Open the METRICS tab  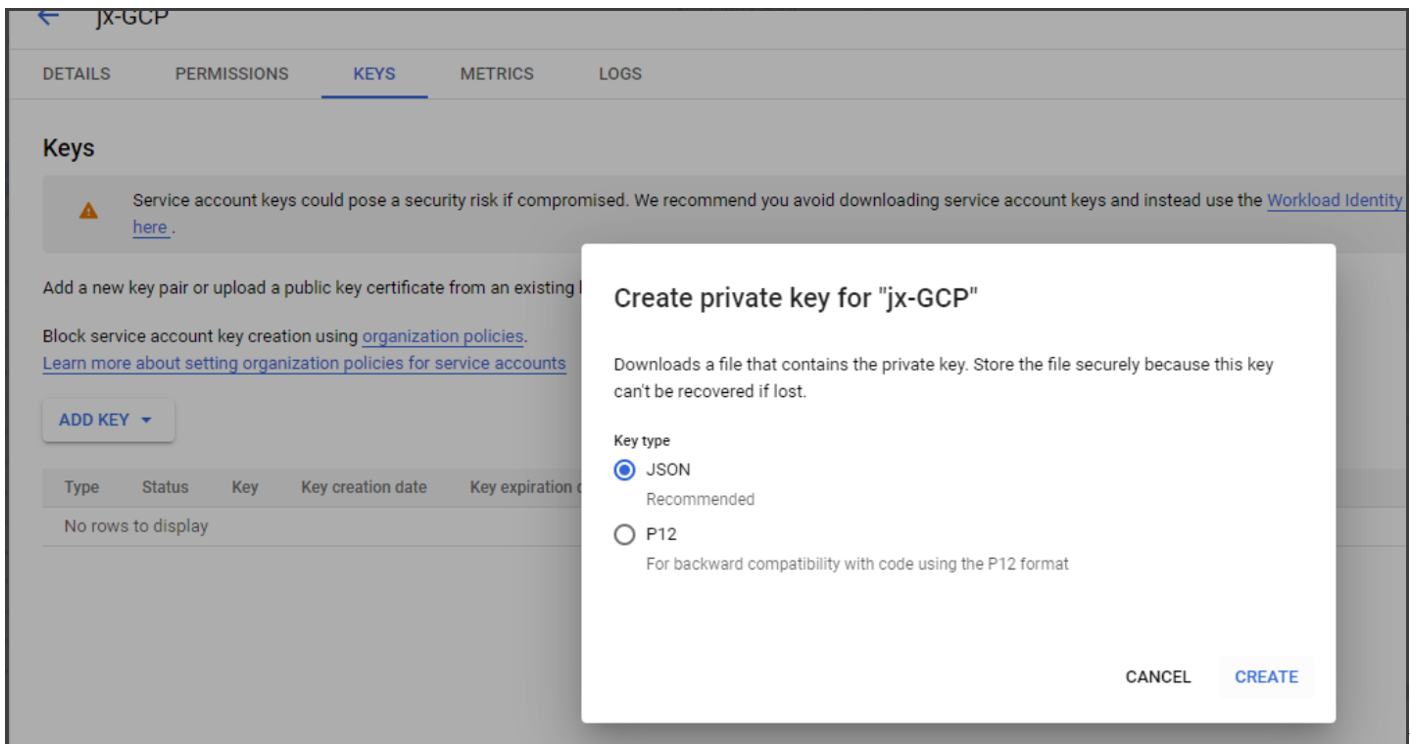[x=496, y=73]
